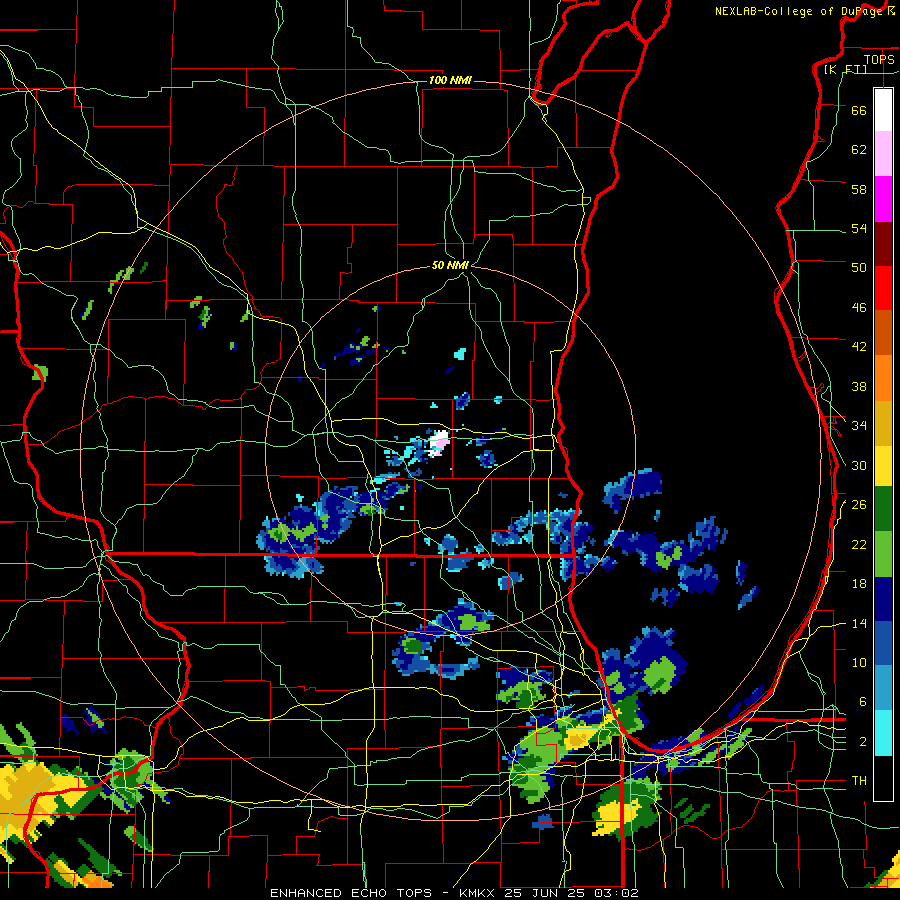Click the legend value "42"

pos(859,346)
